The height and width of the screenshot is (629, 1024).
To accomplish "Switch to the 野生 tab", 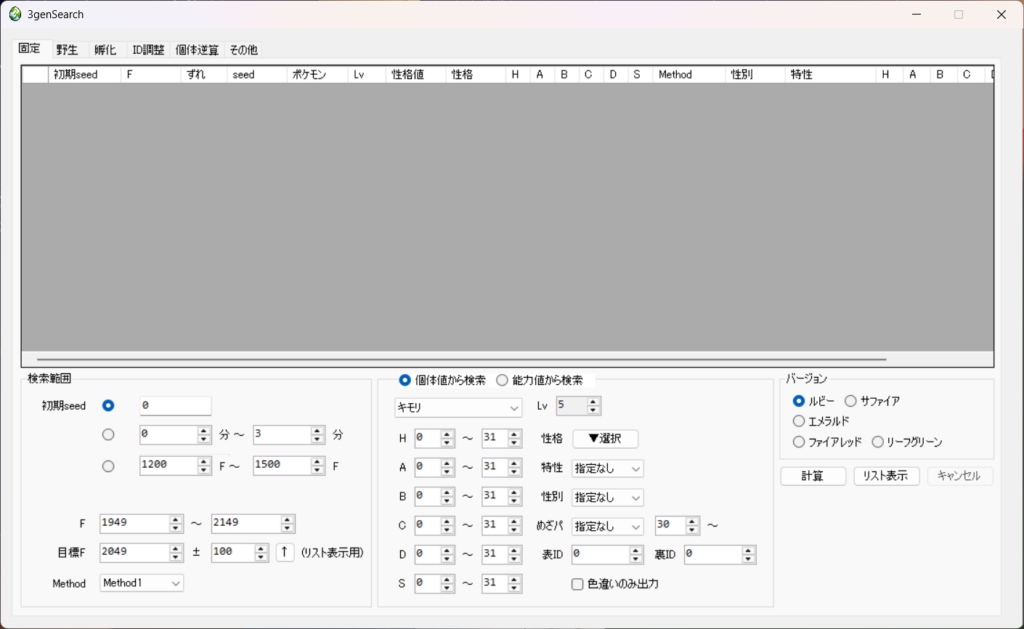I will tap(66, 48).
